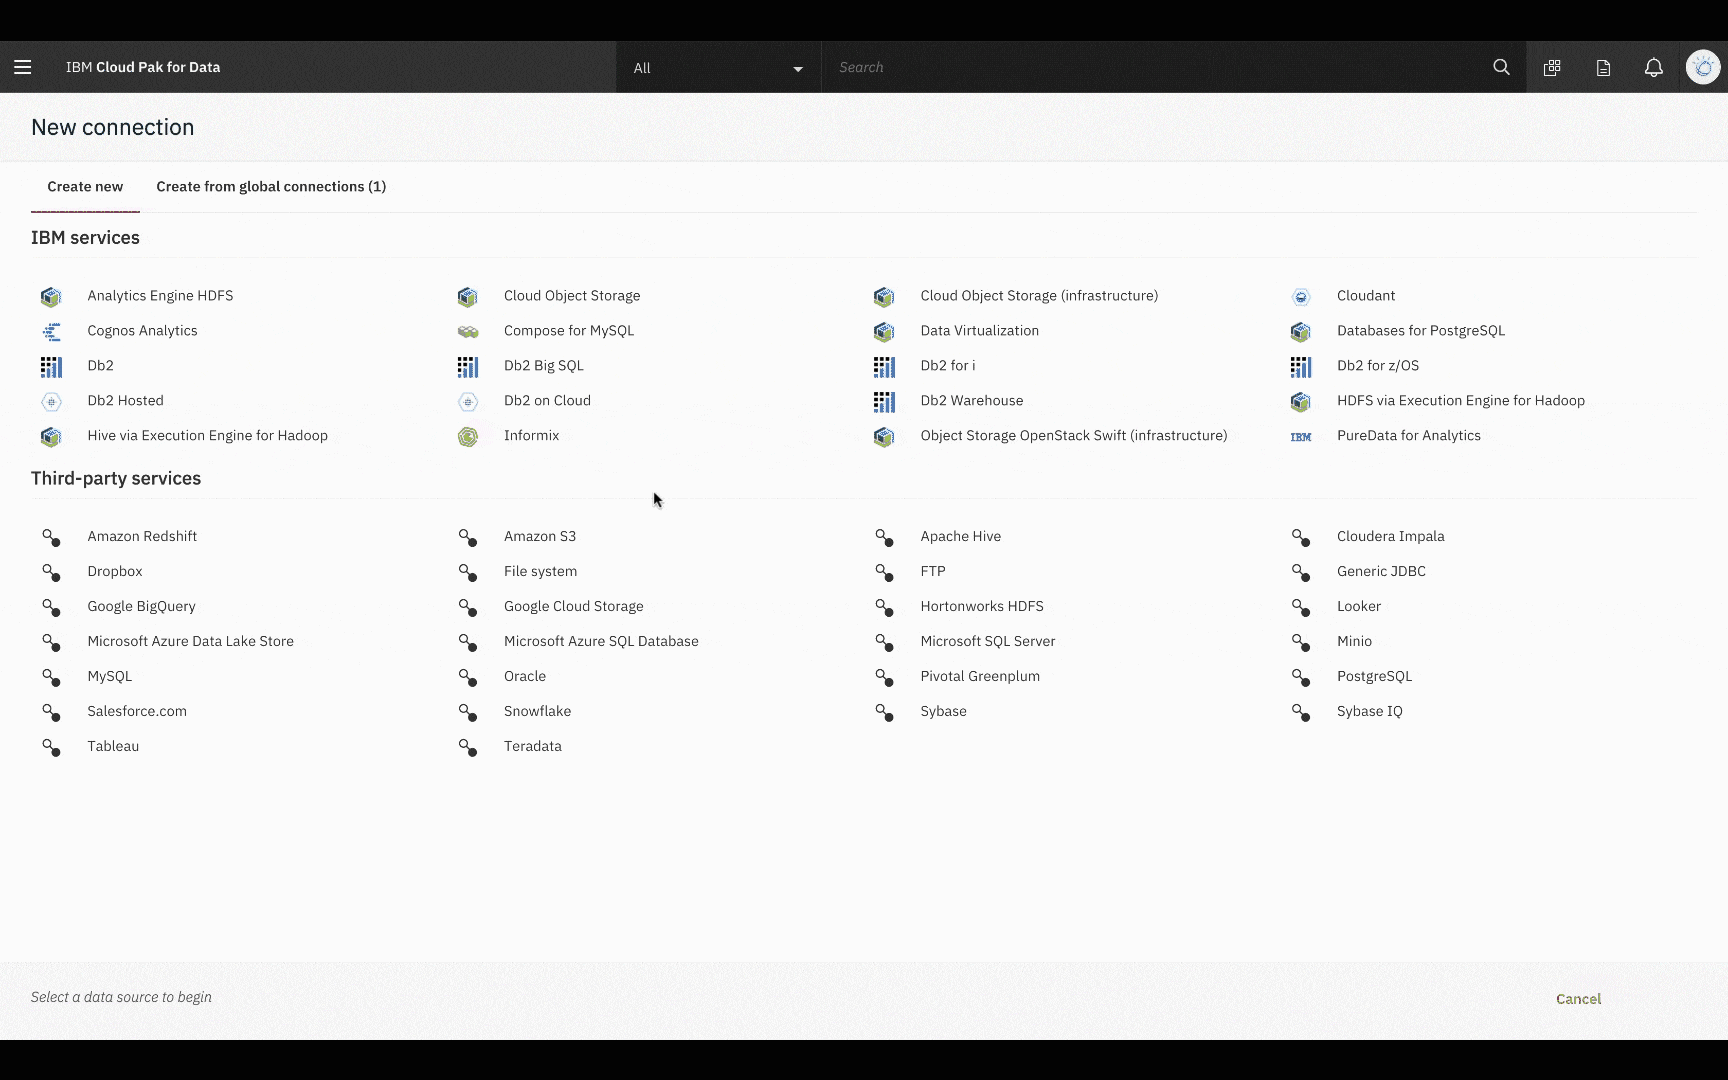
Task: Click the PureData for Analytics IBM icon
Action: [x=1300, y=436]
